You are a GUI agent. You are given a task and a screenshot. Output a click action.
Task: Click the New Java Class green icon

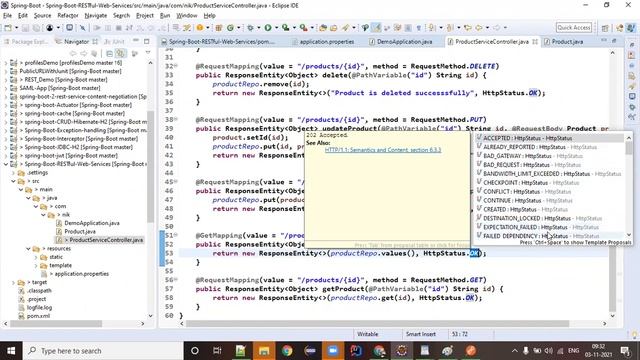pyautogui.click(x=230, y=28)
